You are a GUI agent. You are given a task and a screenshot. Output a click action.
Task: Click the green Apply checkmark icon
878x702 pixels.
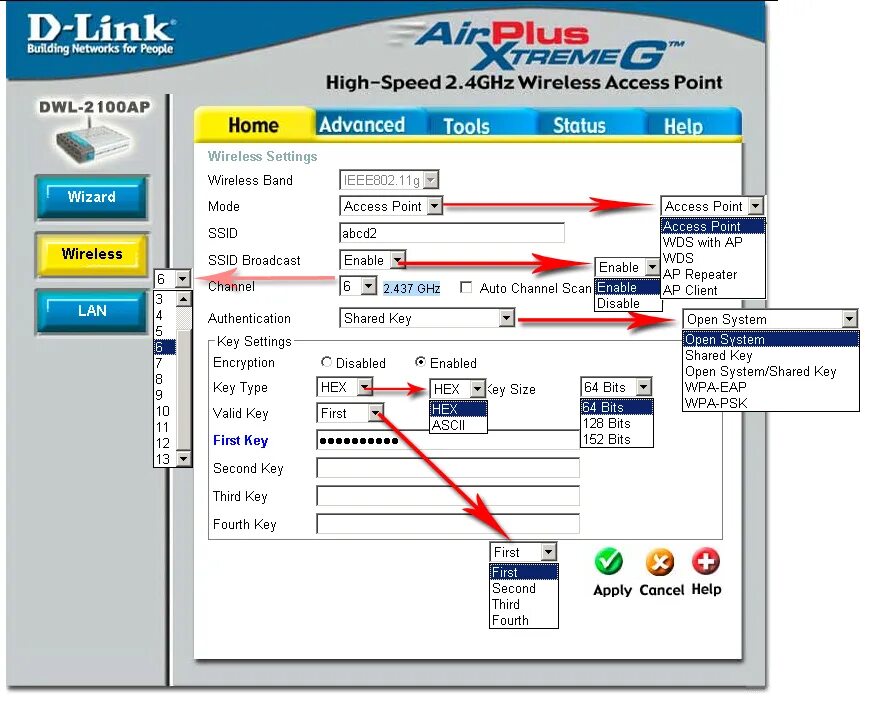[x=608, y=562]
